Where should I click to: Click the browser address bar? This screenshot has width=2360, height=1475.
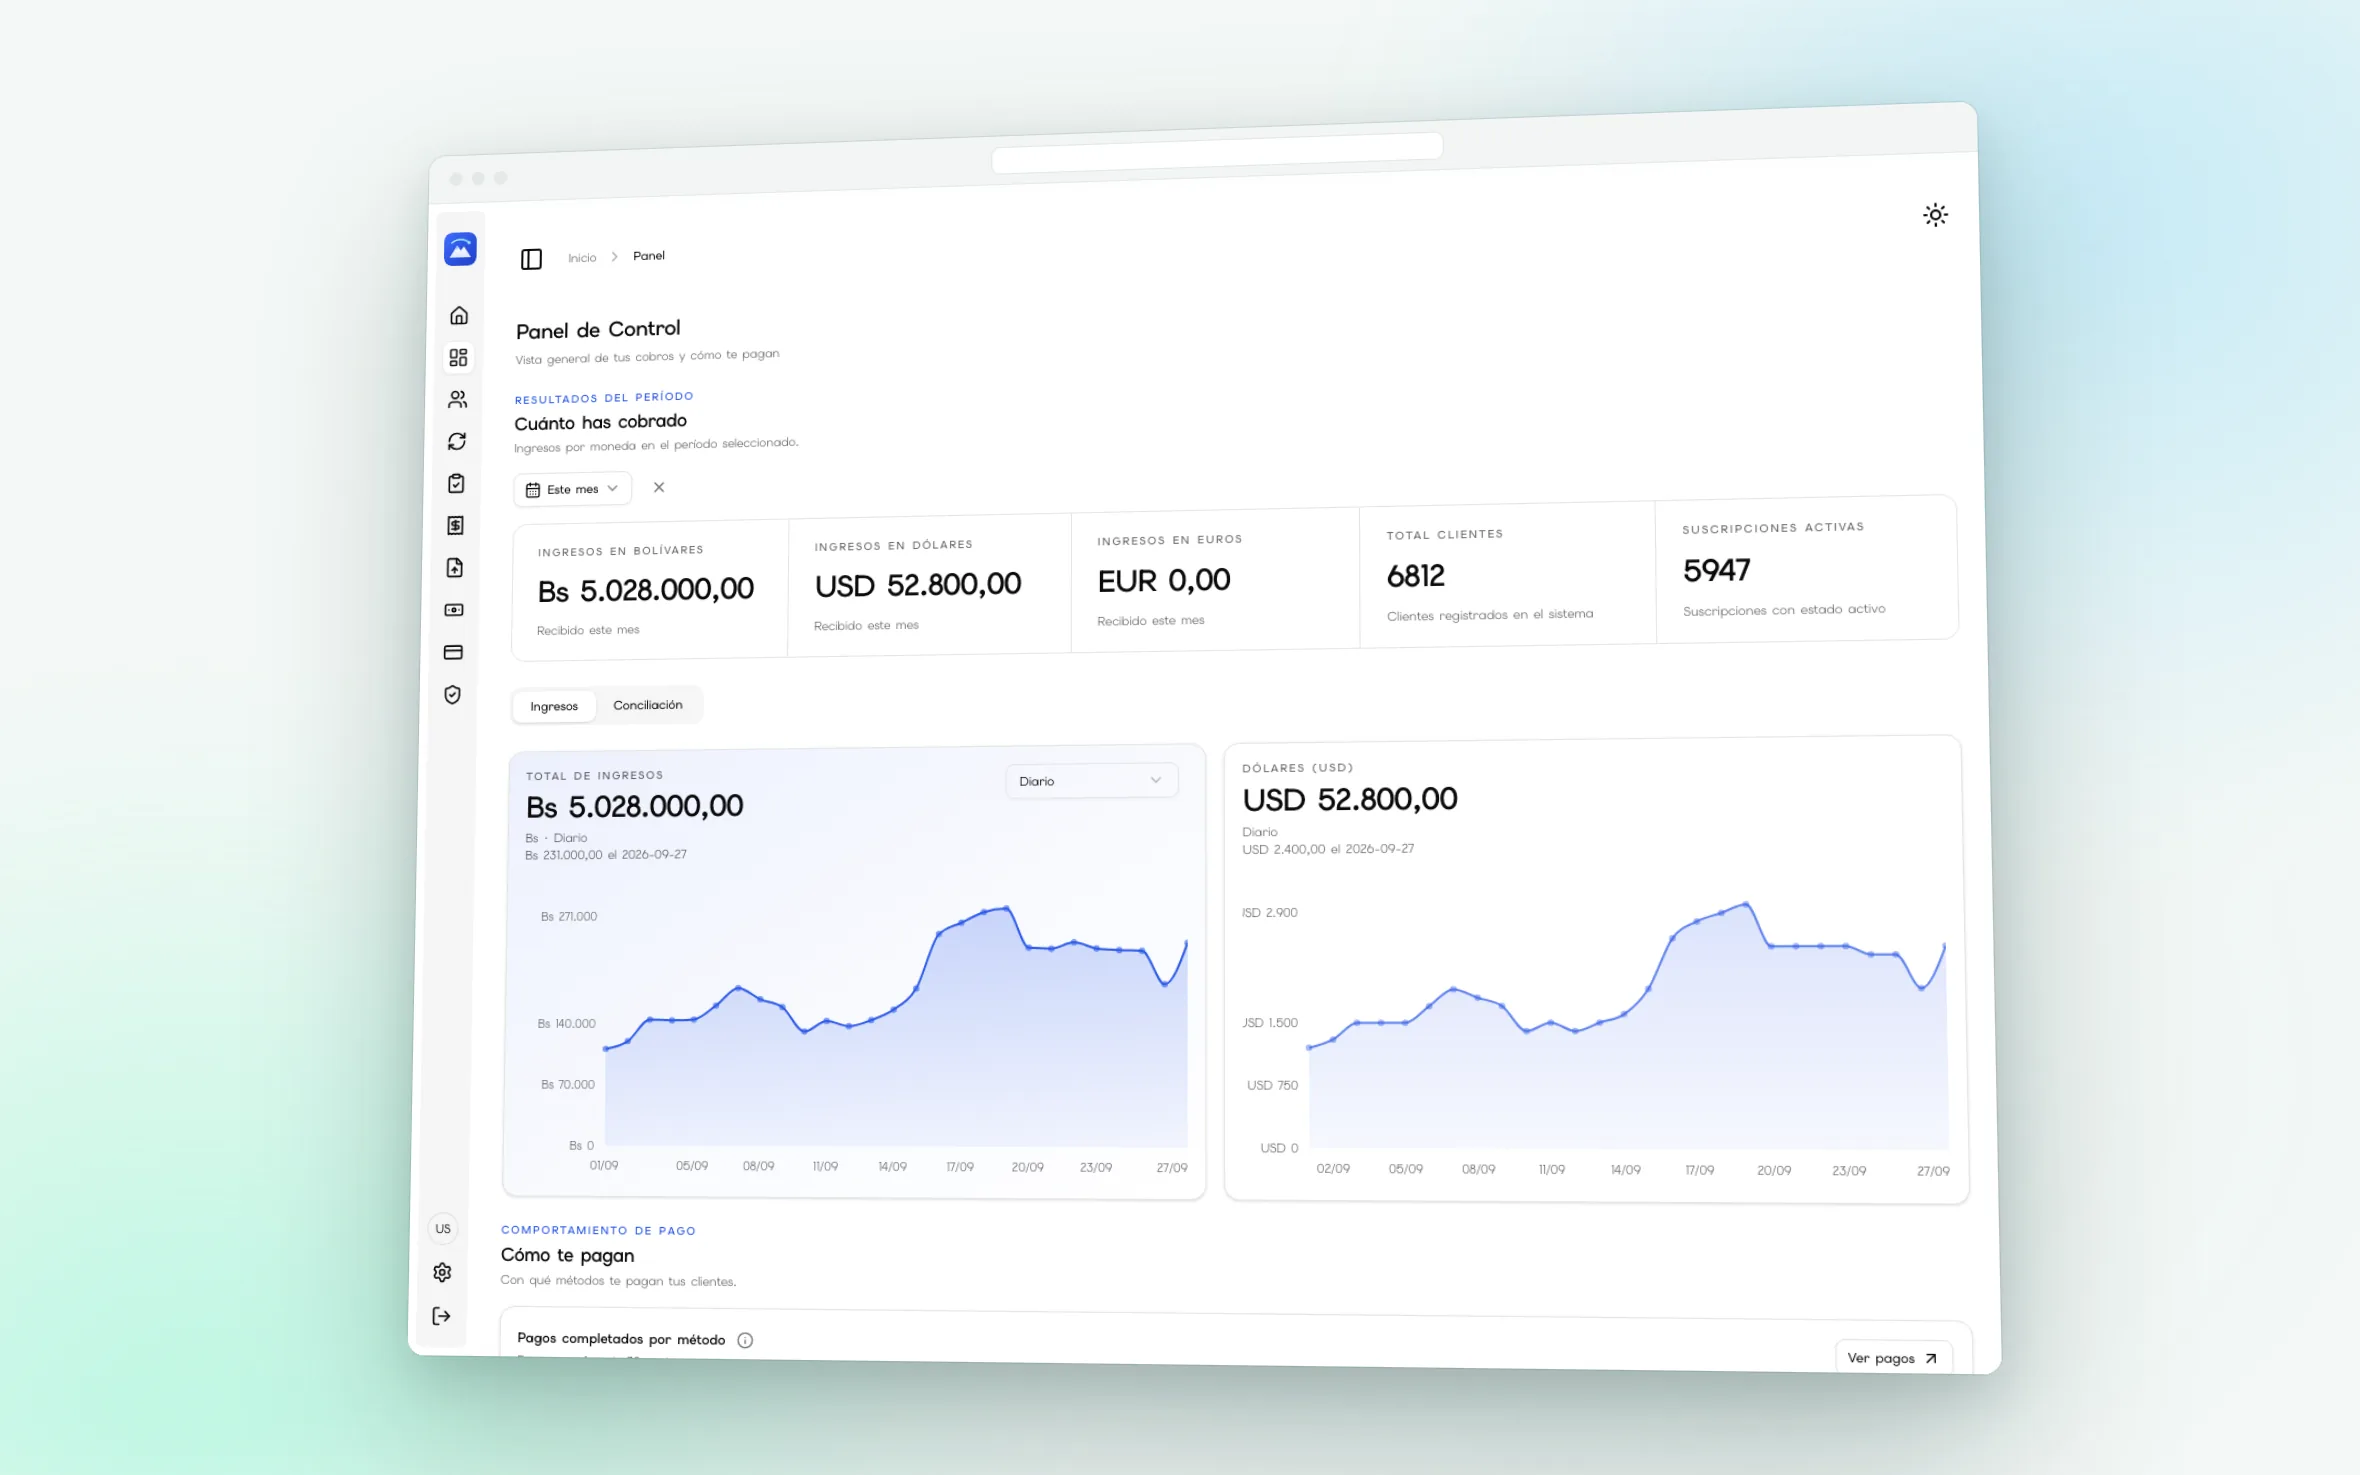coord(1217,153)
